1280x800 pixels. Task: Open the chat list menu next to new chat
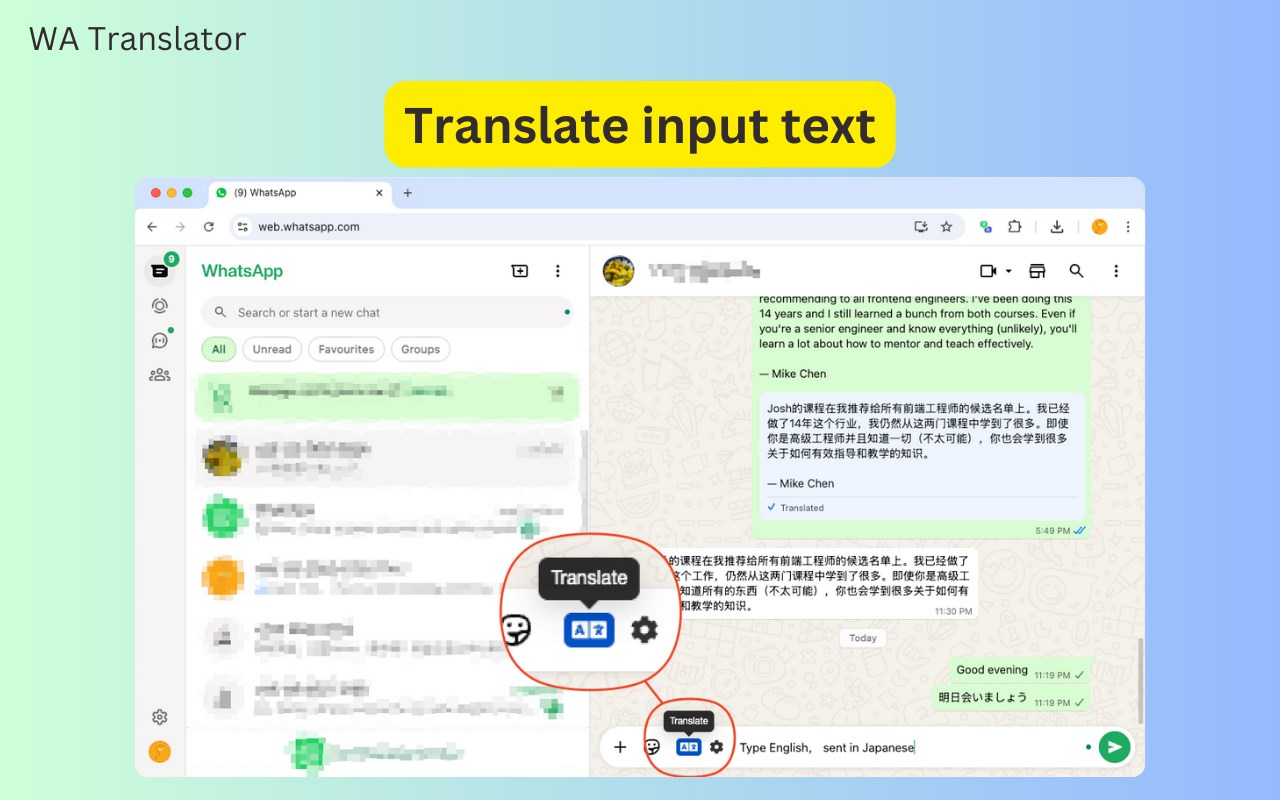point(558,271)
